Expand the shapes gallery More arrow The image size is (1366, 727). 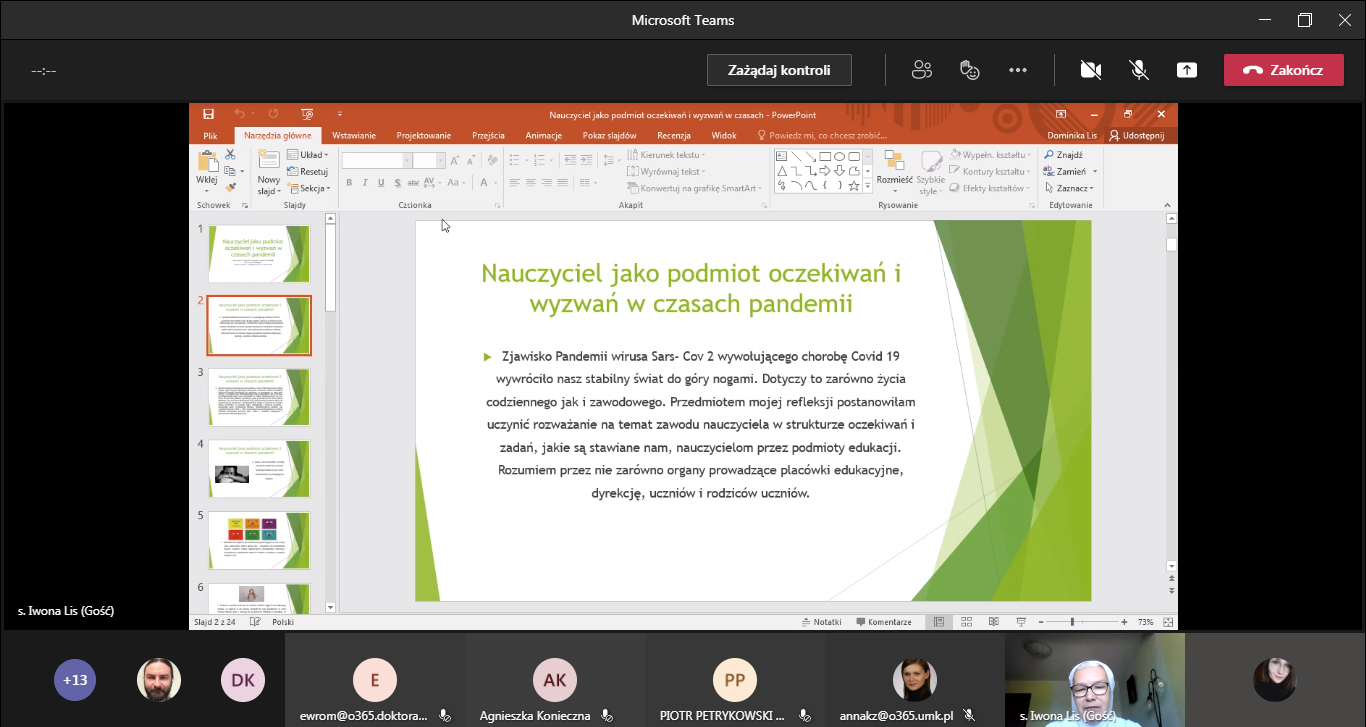pyautogui.click(x=868, y=187)
